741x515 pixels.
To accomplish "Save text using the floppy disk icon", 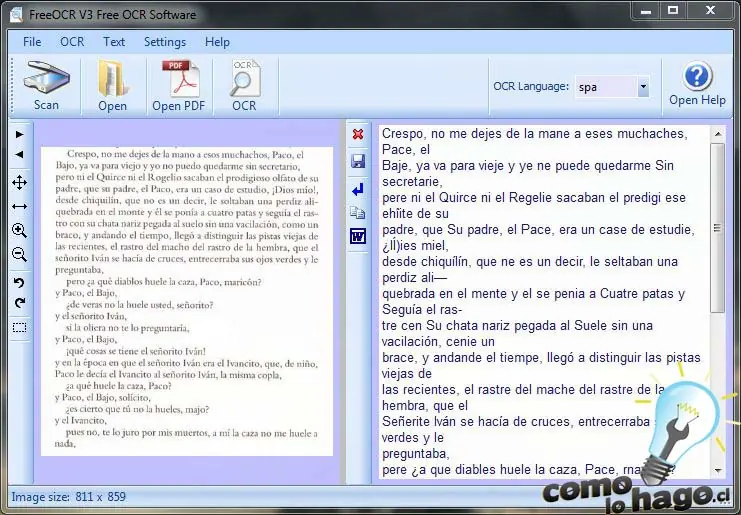I will click(358, 161).
